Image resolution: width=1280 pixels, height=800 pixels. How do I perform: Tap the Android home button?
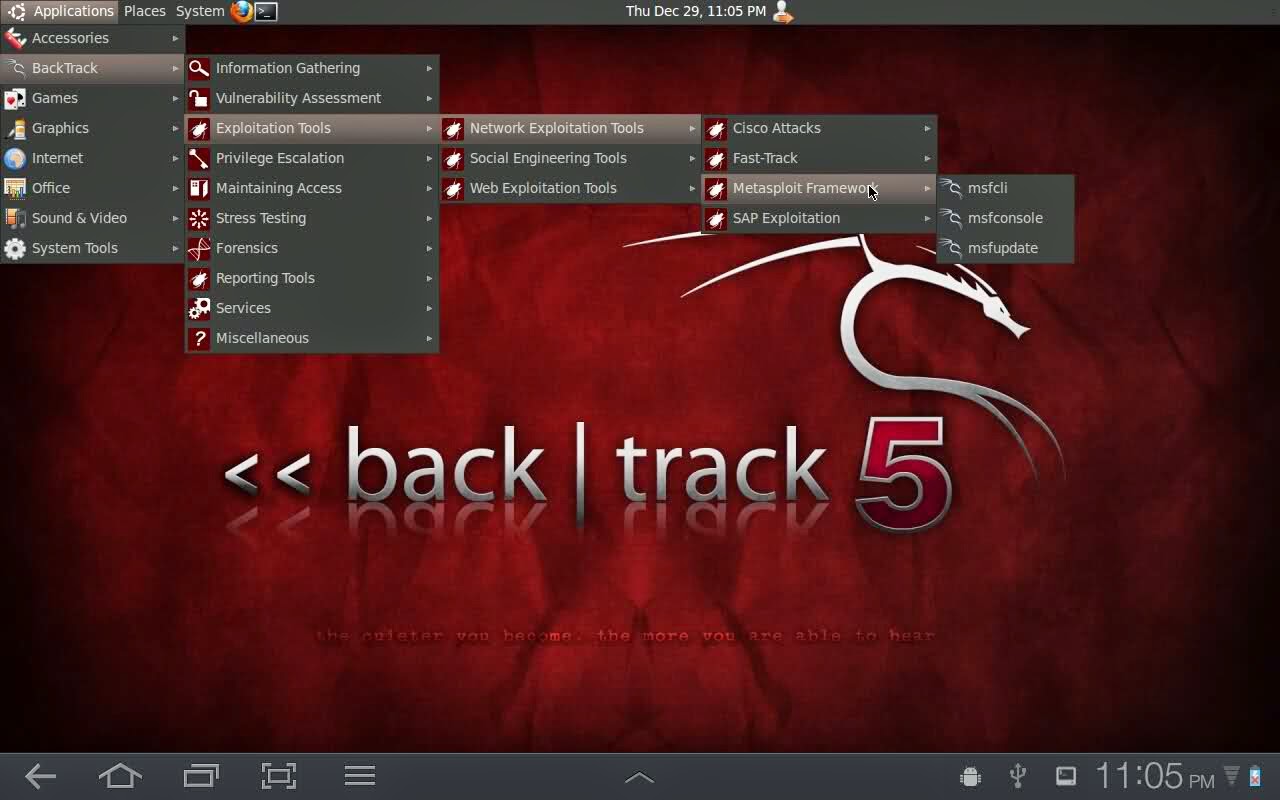[120, 776]
